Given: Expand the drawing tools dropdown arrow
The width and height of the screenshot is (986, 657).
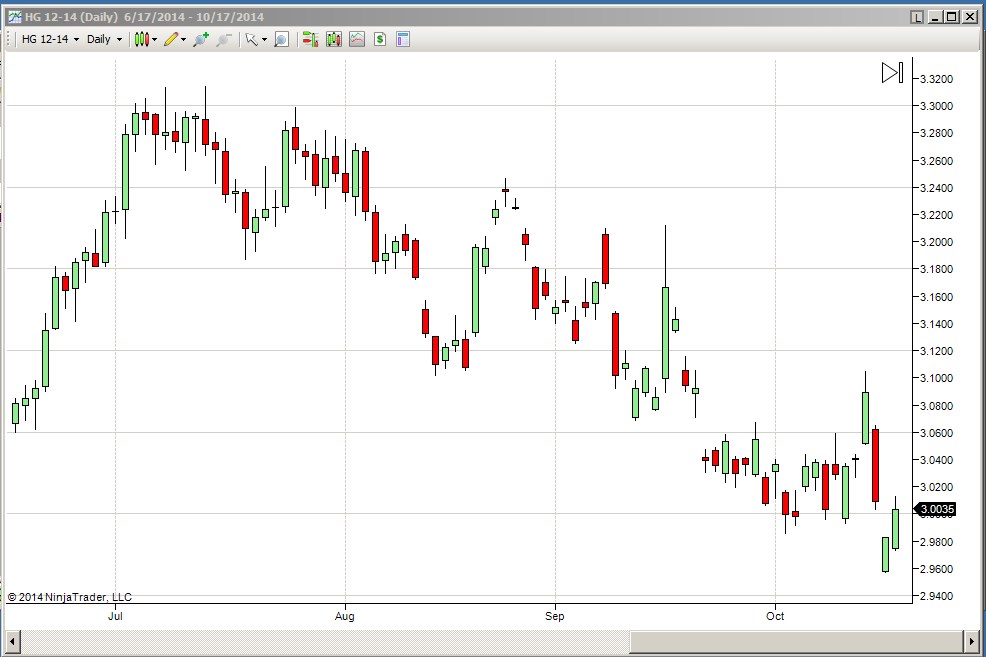Looking at the screenshot, I should click(x=184, y=40).
